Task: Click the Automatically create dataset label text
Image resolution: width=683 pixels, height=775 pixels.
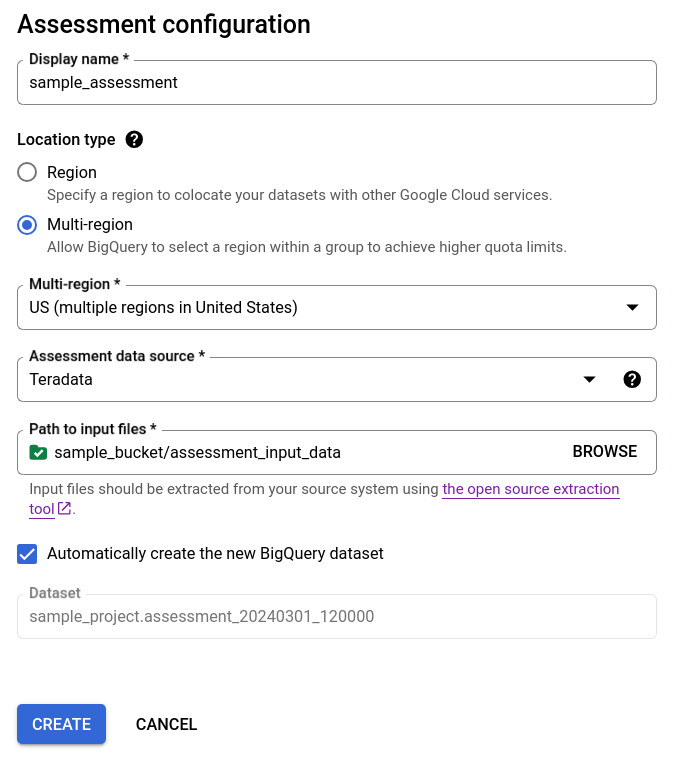Action: click(215, 554)
